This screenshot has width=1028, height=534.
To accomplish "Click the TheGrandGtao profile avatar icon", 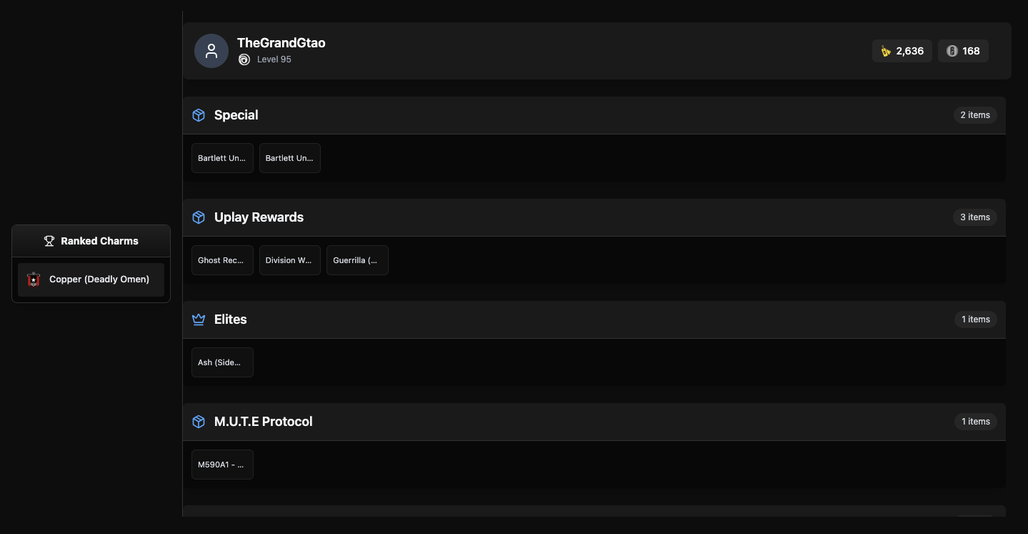I will (211, 51).
